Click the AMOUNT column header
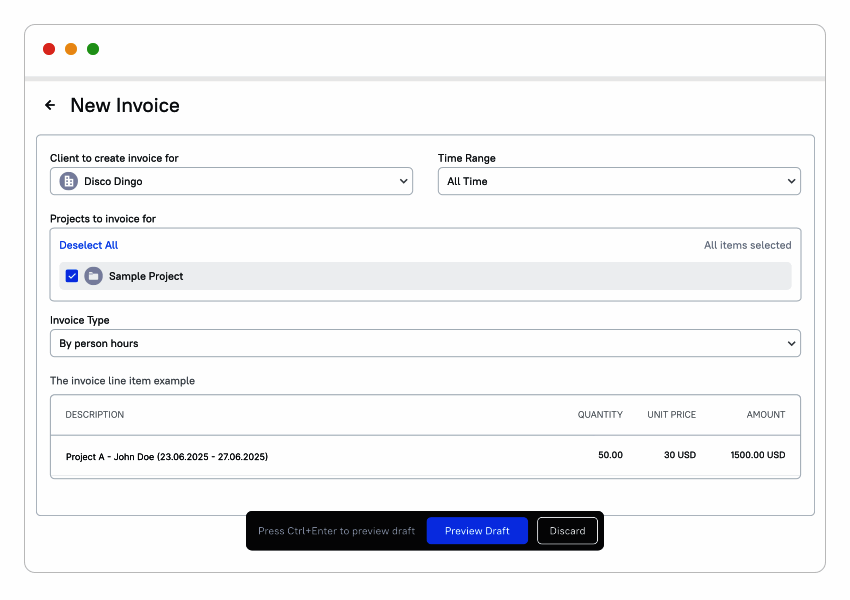850x600 pixels. click(765, 414)
